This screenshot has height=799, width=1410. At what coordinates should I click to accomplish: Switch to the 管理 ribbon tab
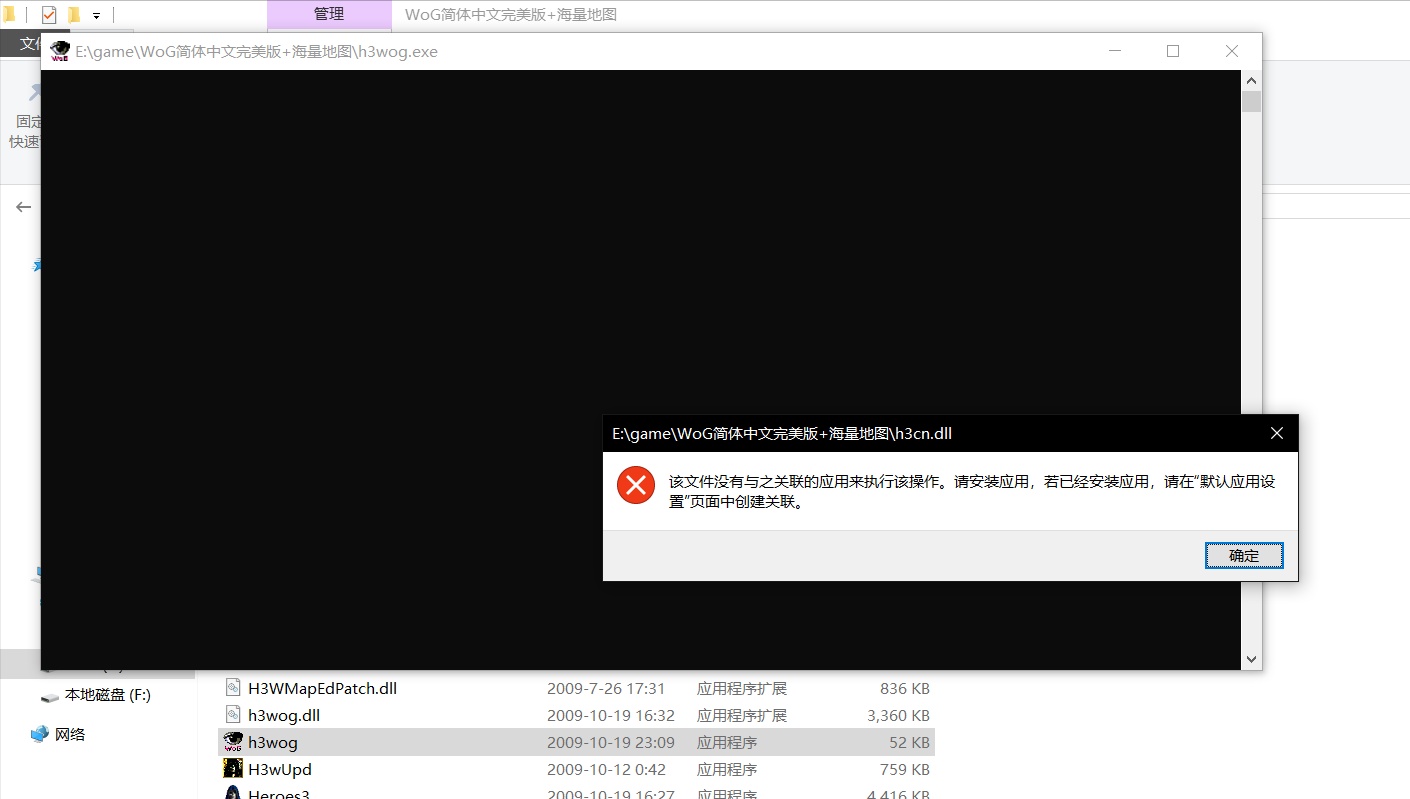click(329, 14)
